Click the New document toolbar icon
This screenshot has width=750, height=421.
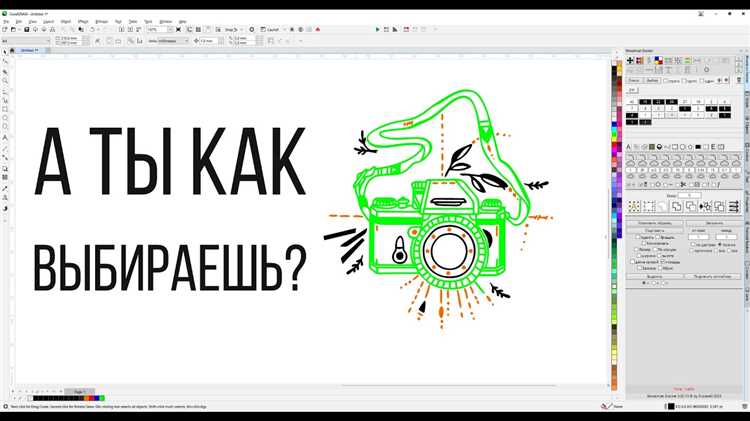(4, 29)
